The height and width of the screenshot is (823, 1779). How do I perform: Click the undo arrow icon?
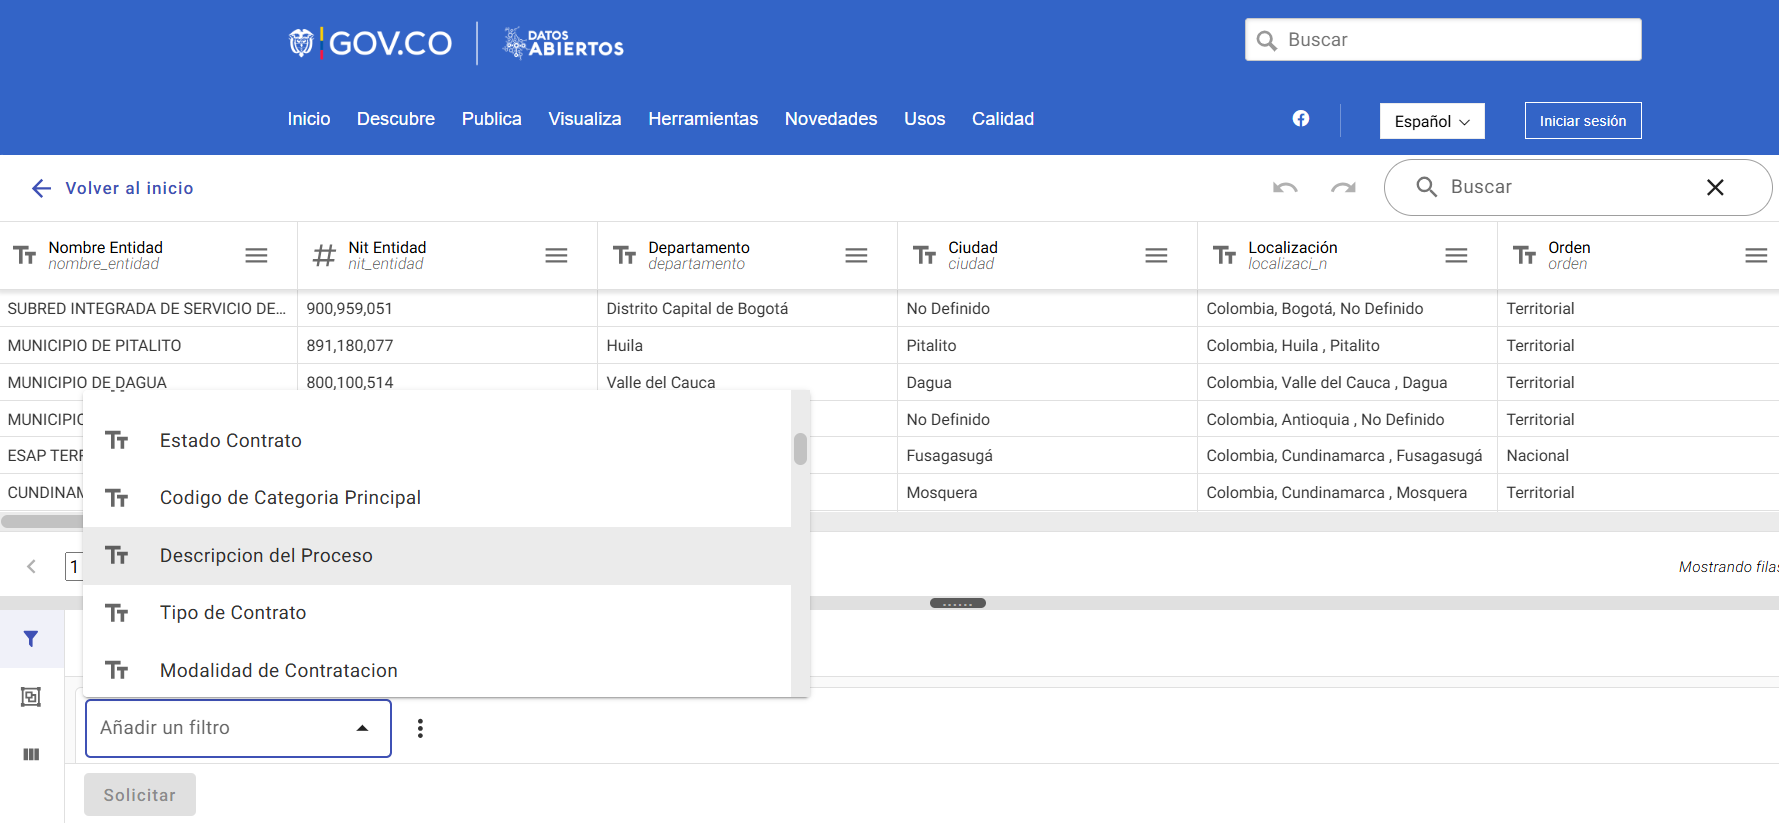pos(1285,187)
